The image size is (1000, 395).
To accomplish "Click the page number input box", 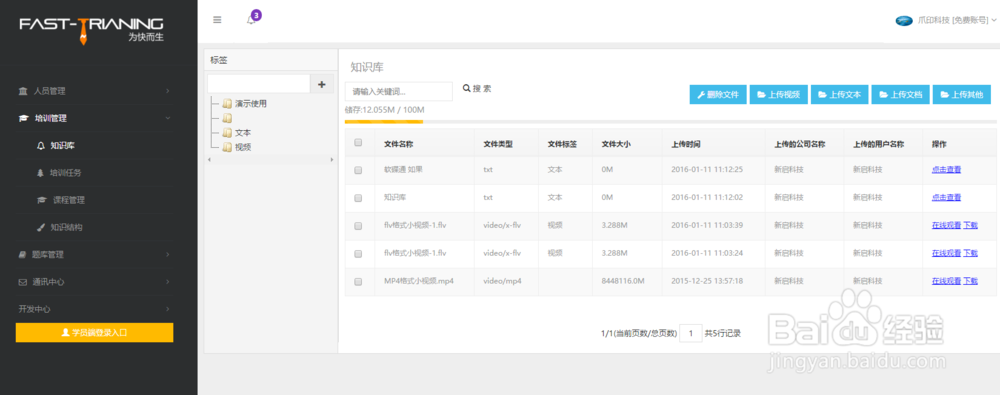I will tap(691, 333).
